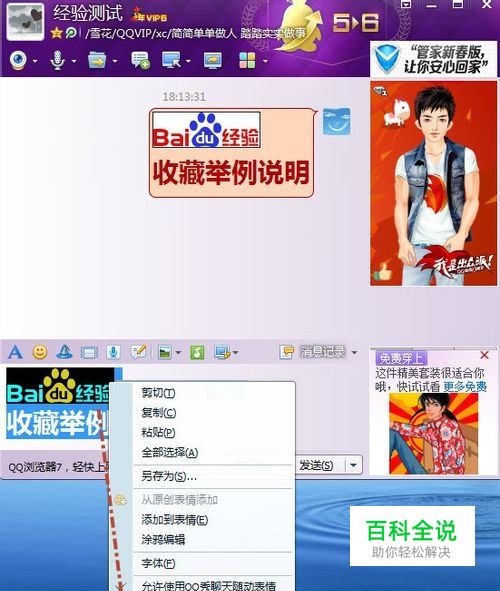
Task: Expand the 消息记录 dropdown arrow
Action: (x=354, y=353)
